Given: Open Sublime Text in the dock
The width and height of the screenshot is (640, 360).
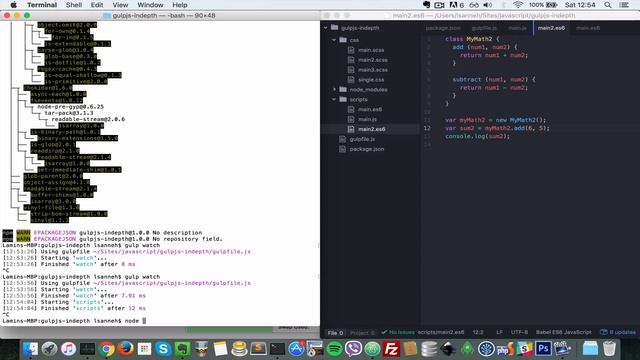Looking at the screenshot, I should point(258,349).
